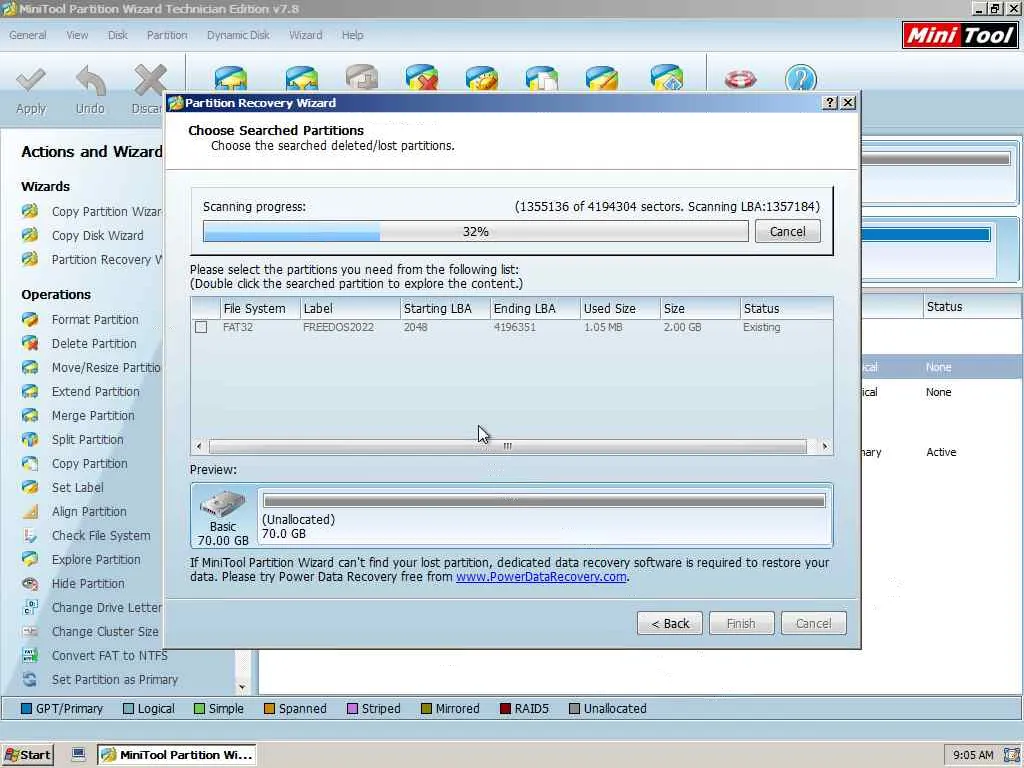Open the Disk menu
This screenshot has height=768, width=1024.
118,35
